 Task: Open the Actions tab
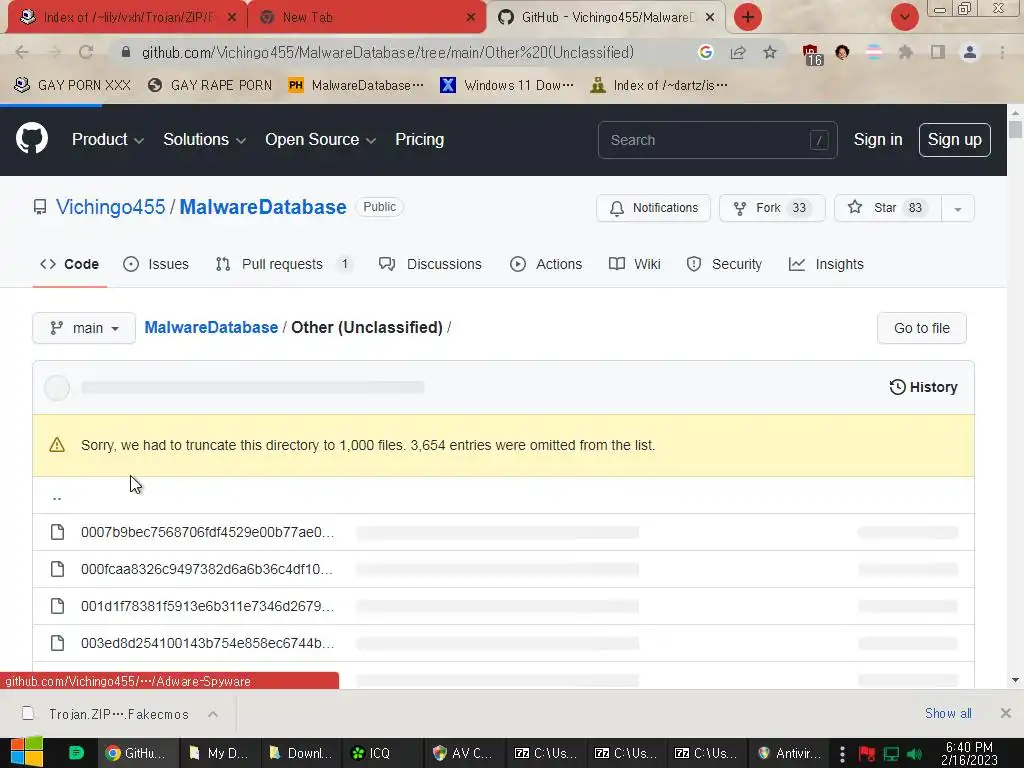tap(546, 264)
